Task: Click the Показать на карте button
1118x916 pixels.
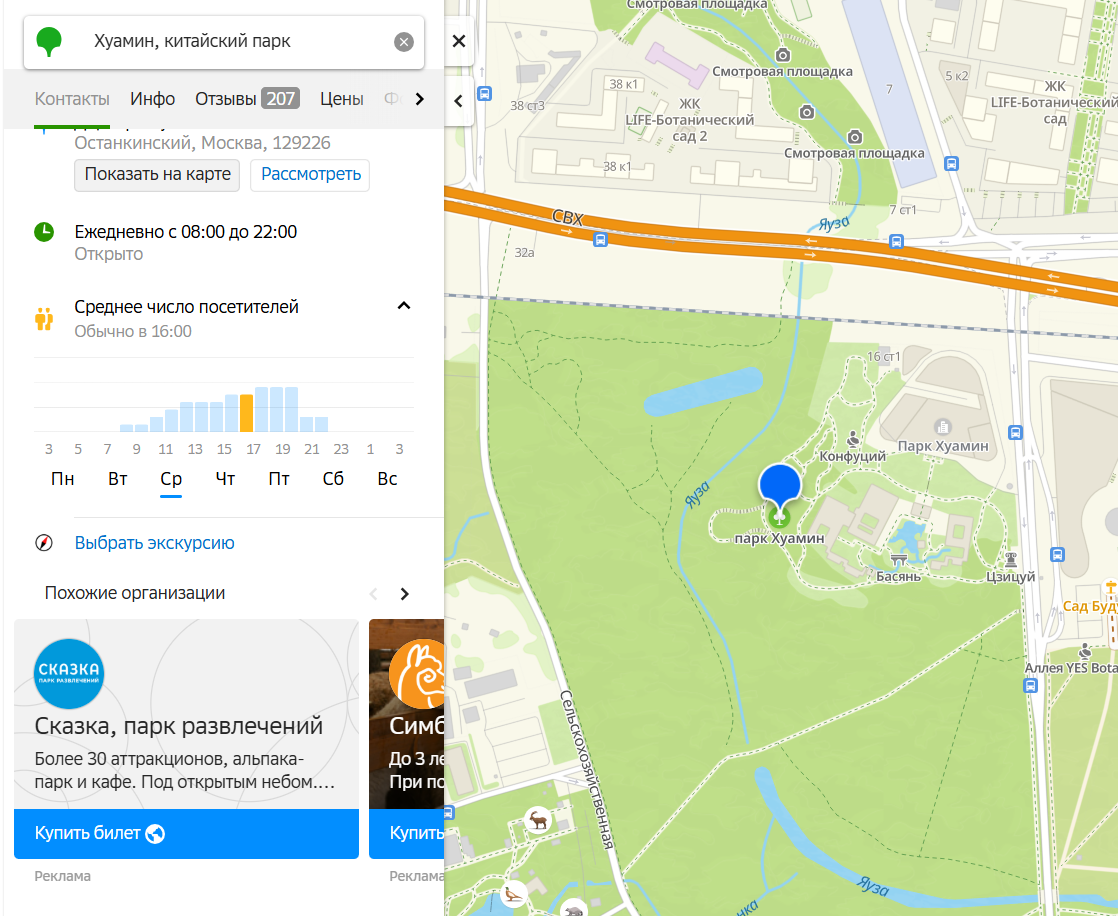Action: [x=158, y=174]
